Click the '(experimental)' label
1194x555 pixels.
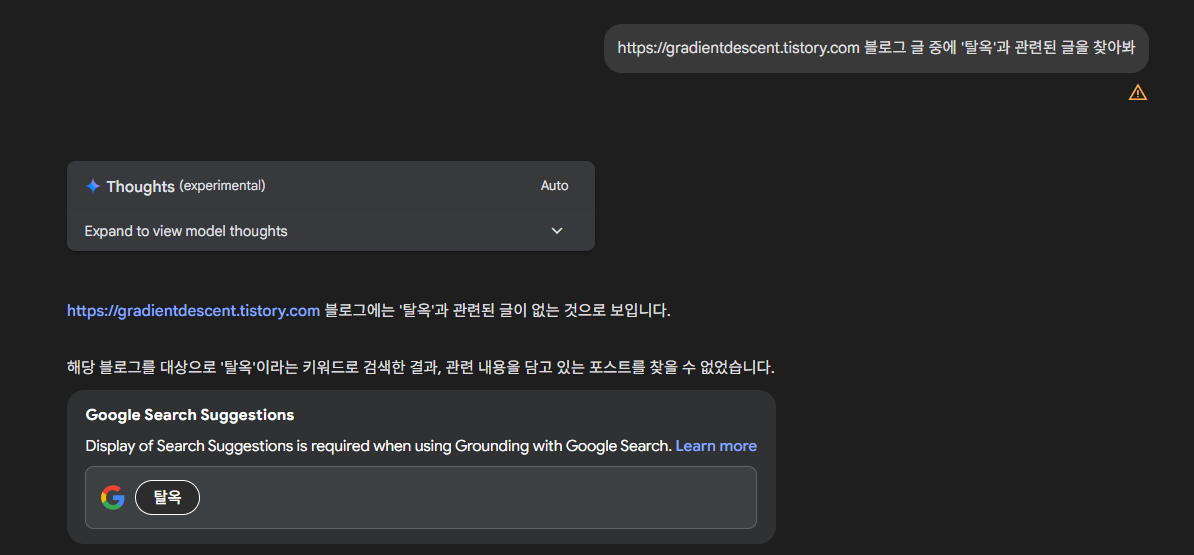coord(222,186)
